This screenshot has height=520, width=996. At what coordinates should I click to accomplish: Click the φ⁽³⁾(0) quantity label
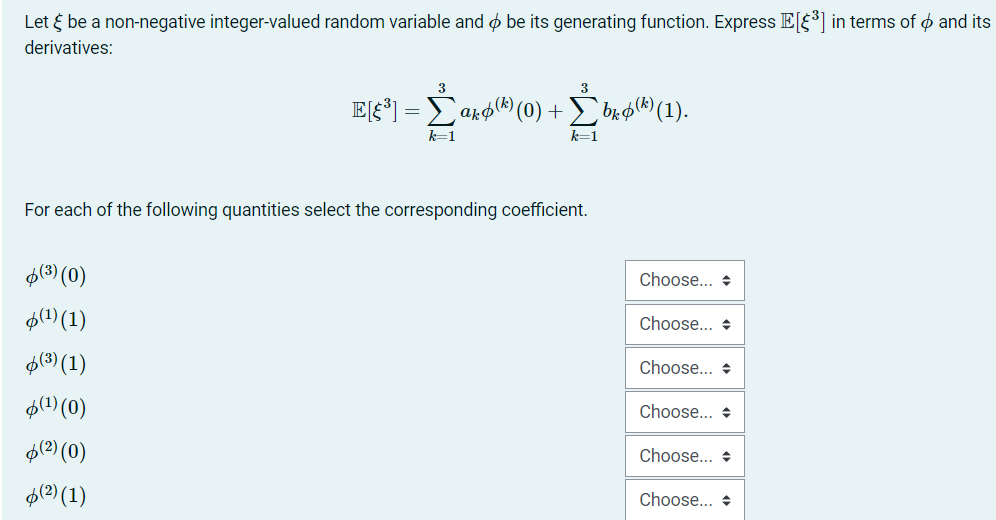click(55, 276)
